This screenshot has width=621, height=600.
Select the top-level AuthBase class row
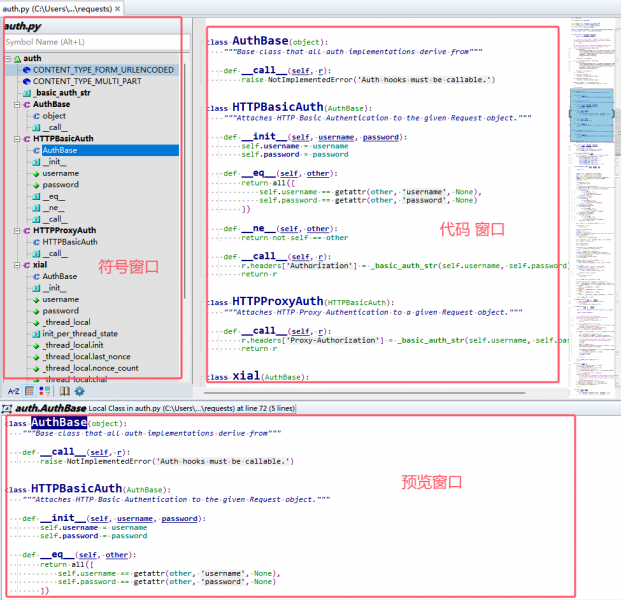click(51, 105)
